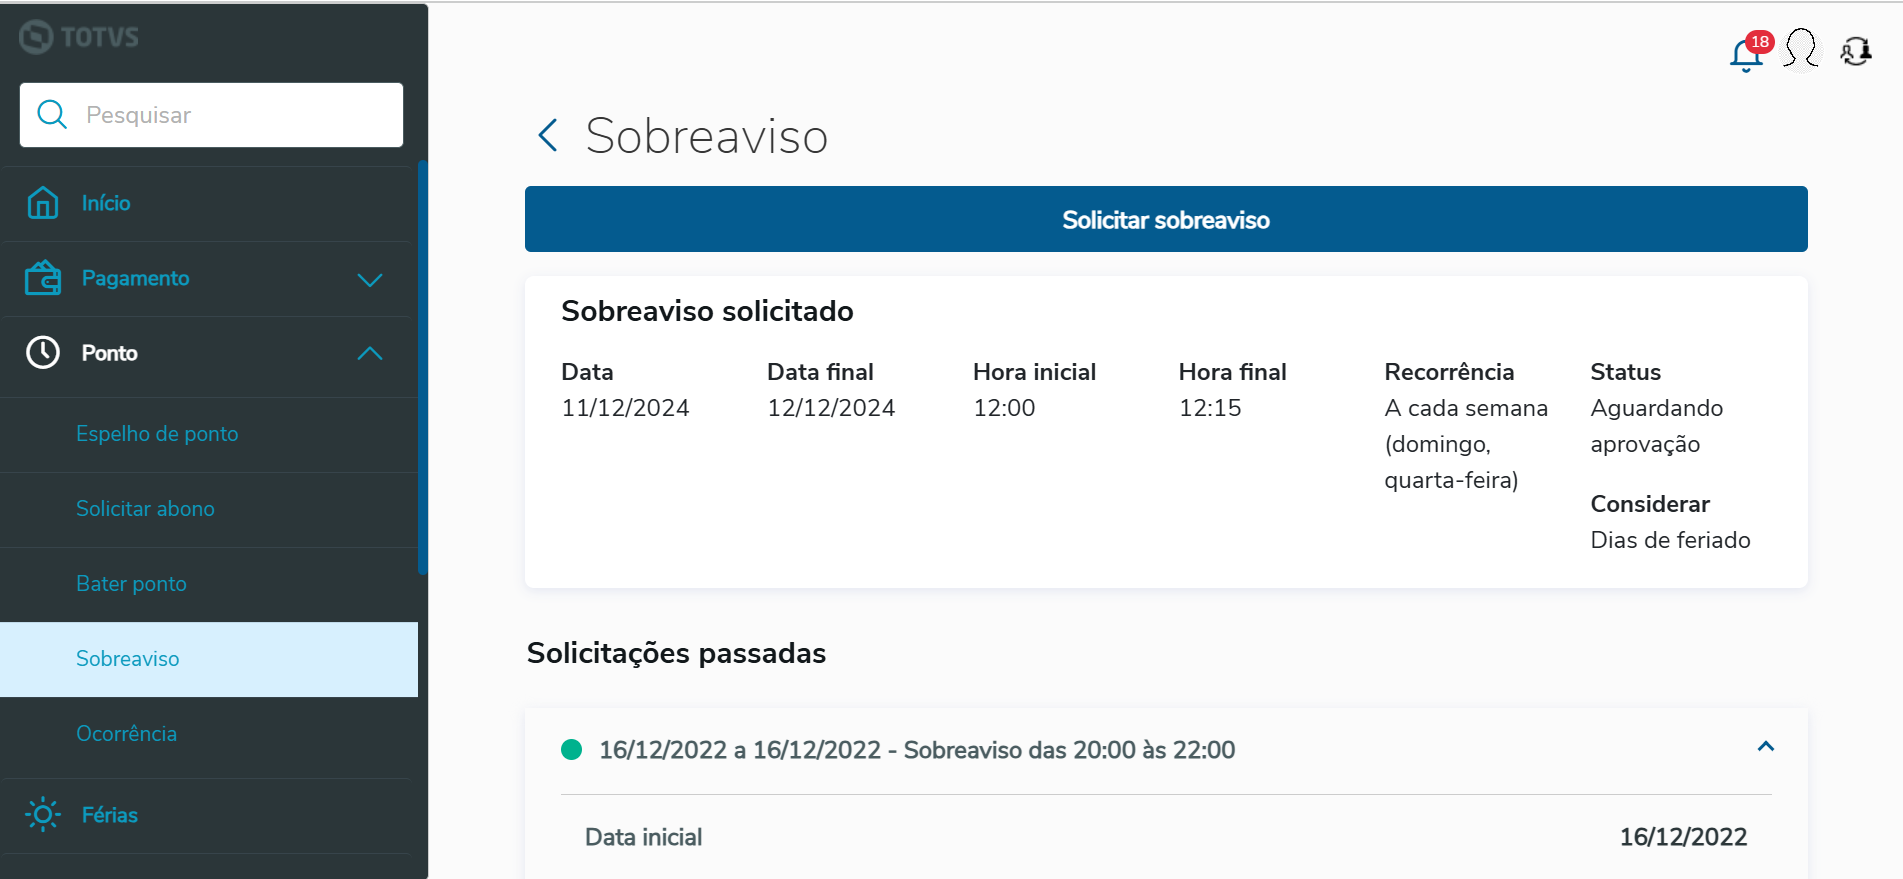Click the wallet icon for Pagamento
The width and height of the screenshot is (1903, 879).
(43, 278)
